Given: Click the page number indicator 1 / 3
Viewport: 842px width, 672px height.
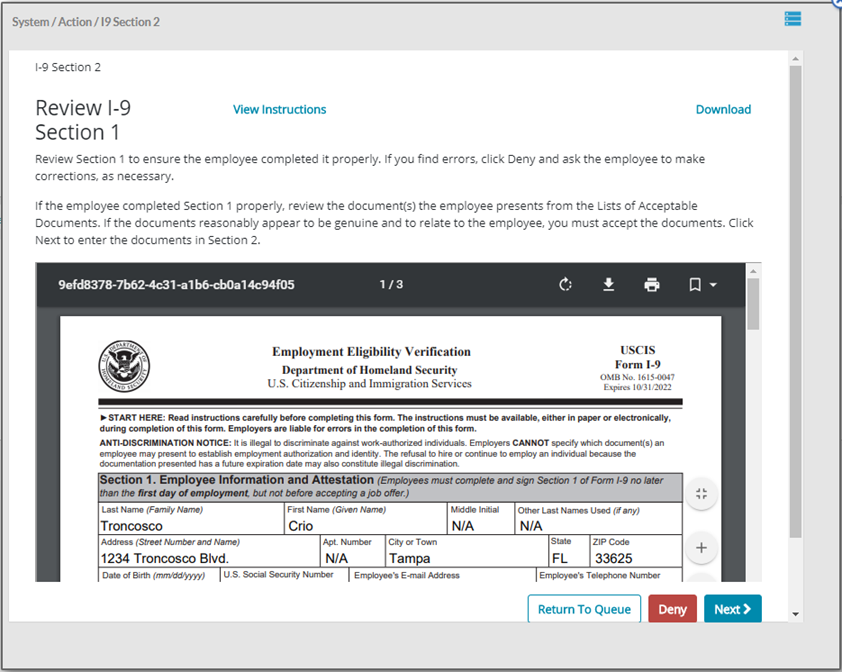Looking at the screenshot, I should tap(391, 284).
